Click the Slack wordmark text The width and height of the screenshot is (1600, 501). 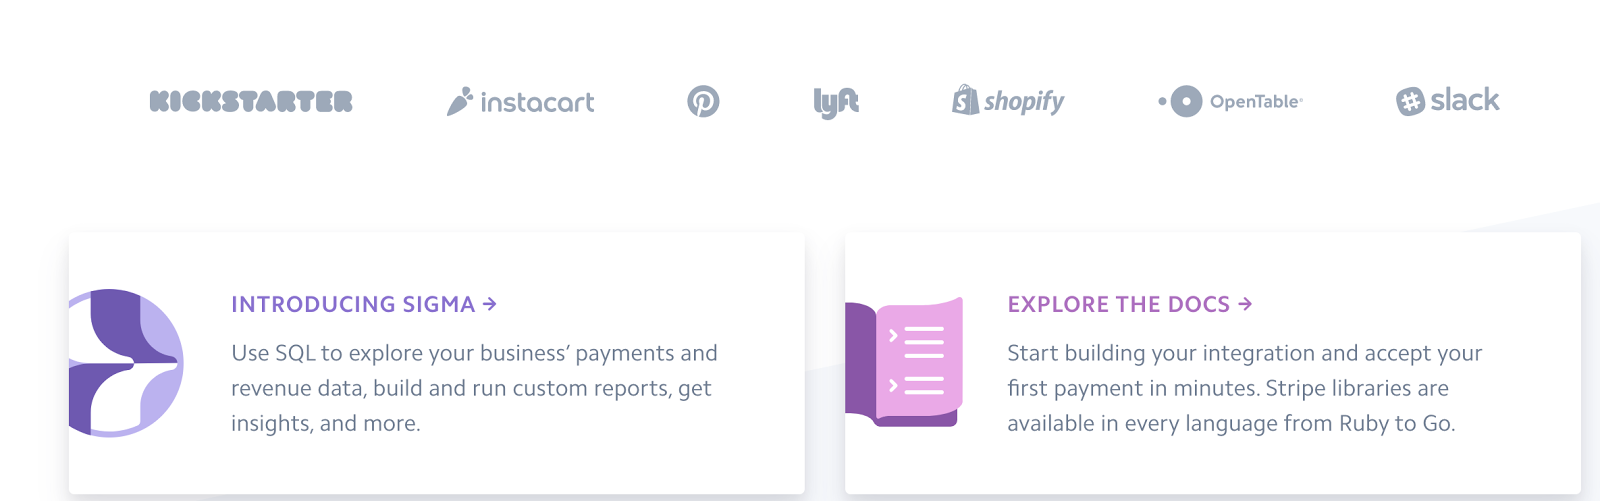click(1465, 100)
